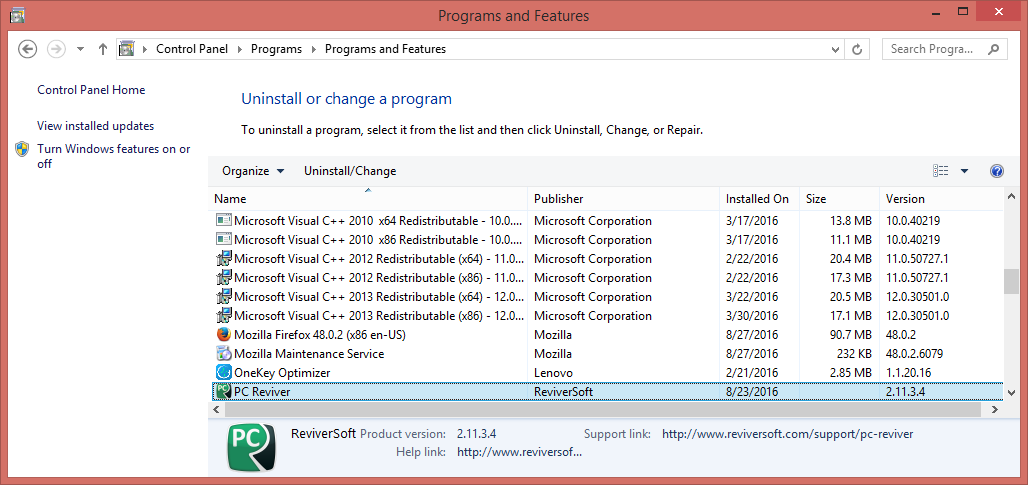The image size is (1028, 485).
Task: Open the Organize dropdown menu
Action: click(x=253, y=171)
